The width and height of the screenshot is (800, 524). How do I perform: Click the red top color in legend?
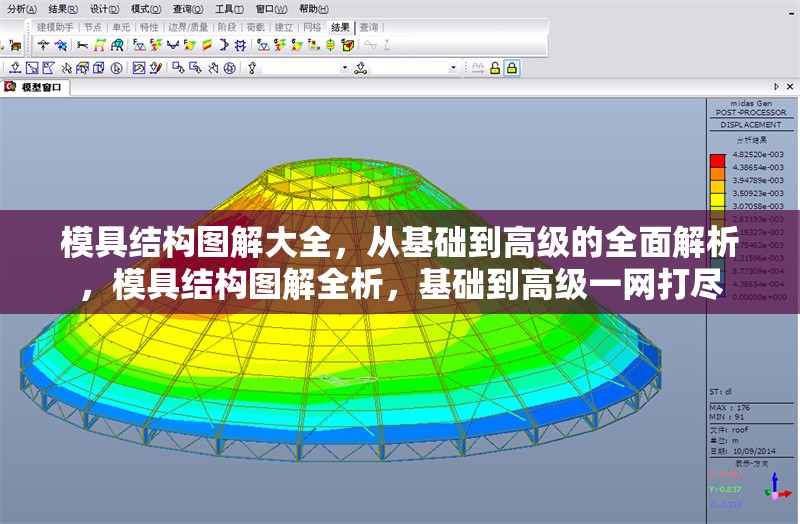pos(717,160)
